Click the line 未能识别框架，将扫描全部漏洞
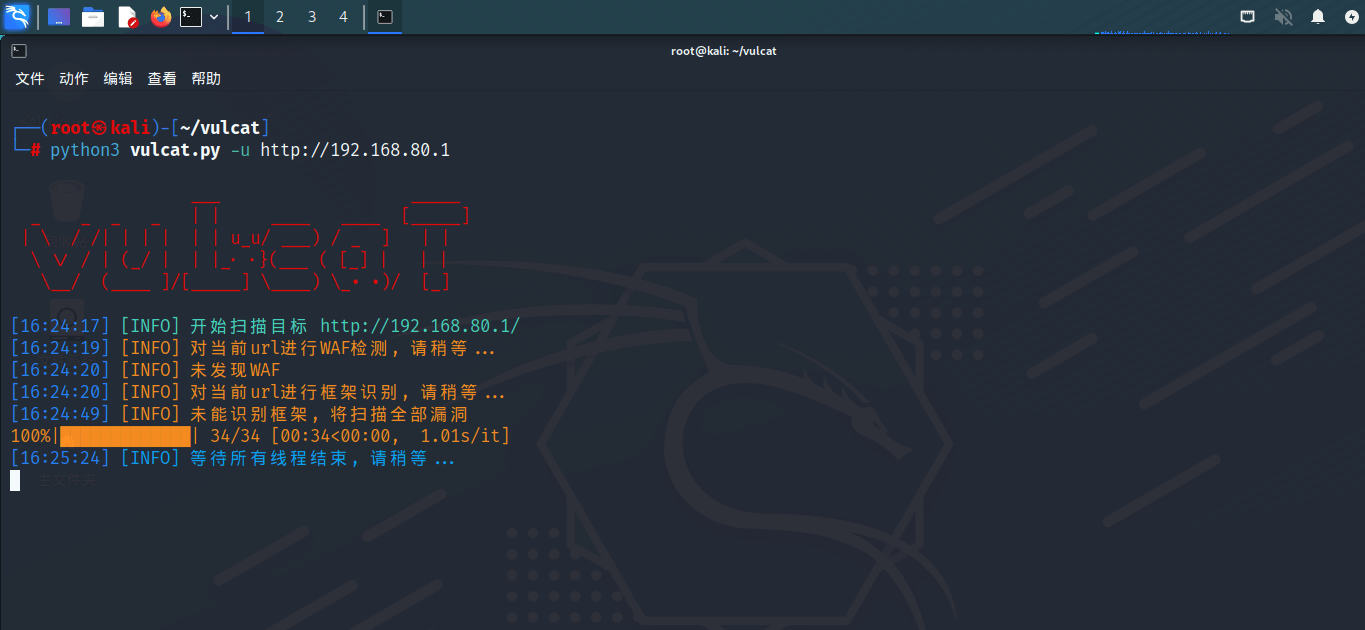Viewport: 1365px width, 630px height. click(x=329, y=414)
